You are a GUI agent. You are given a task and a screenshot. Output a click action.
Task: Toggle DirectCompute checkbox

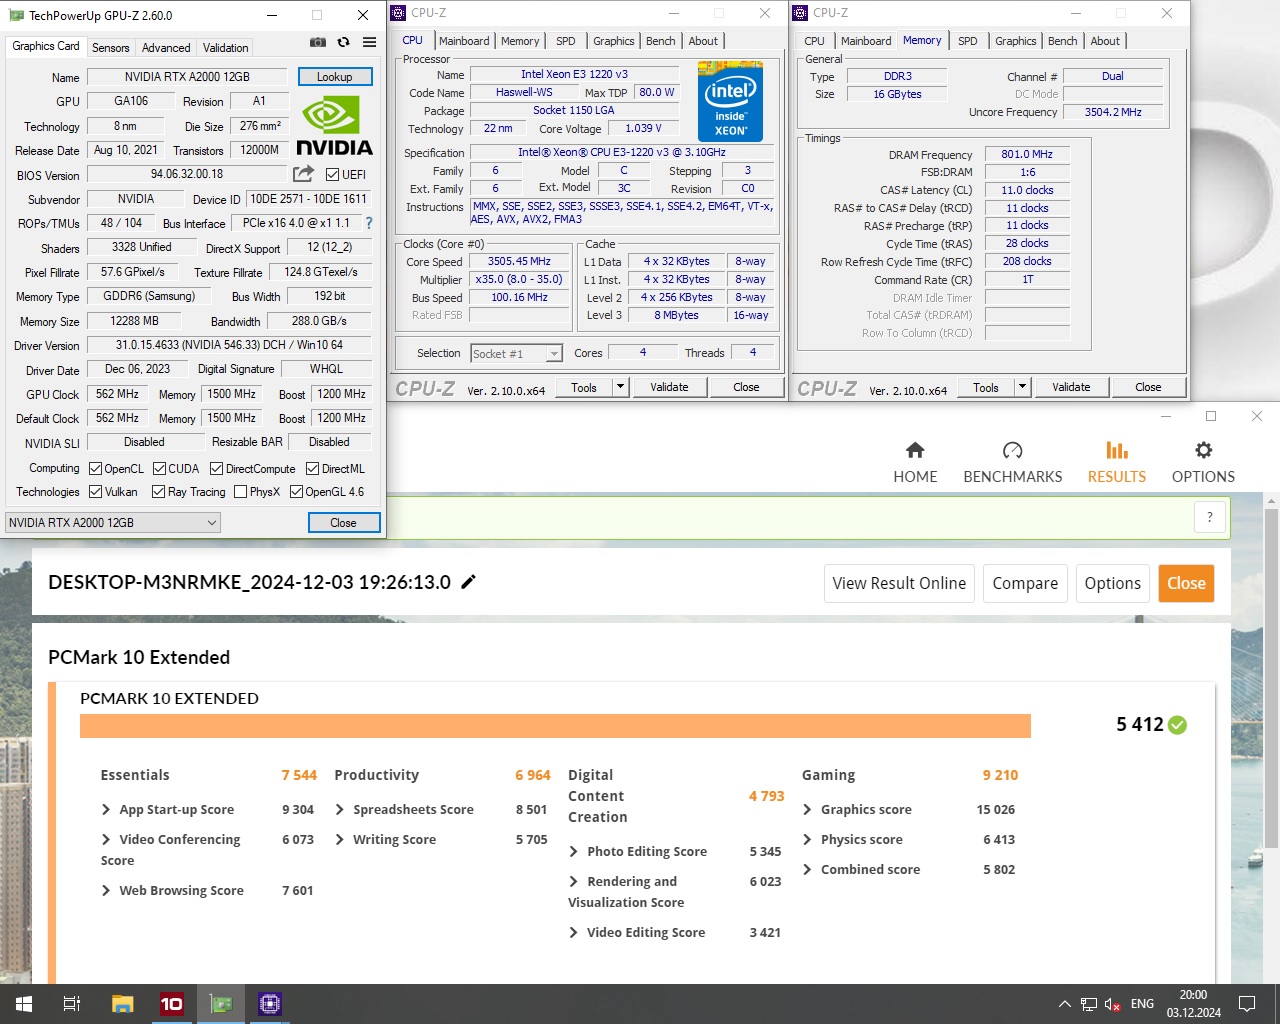pos(217,468)
